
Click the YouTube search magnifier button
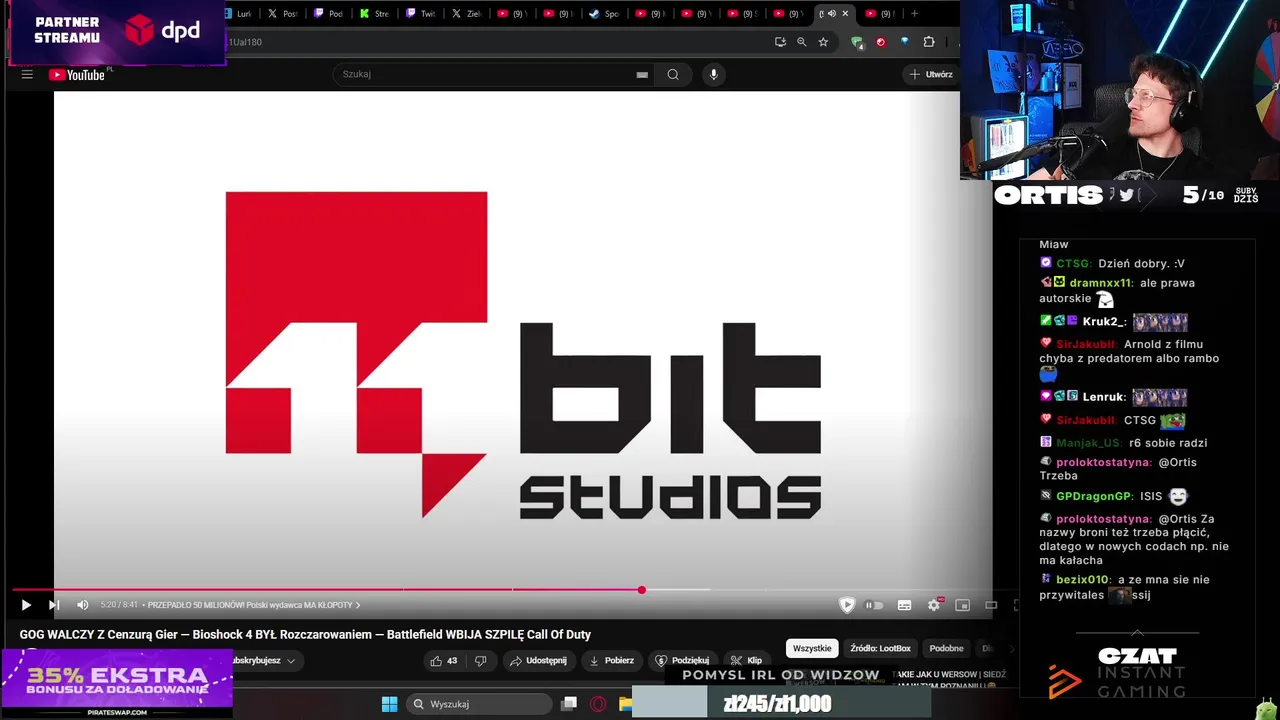pyautogui.click(x=673, y=74)
